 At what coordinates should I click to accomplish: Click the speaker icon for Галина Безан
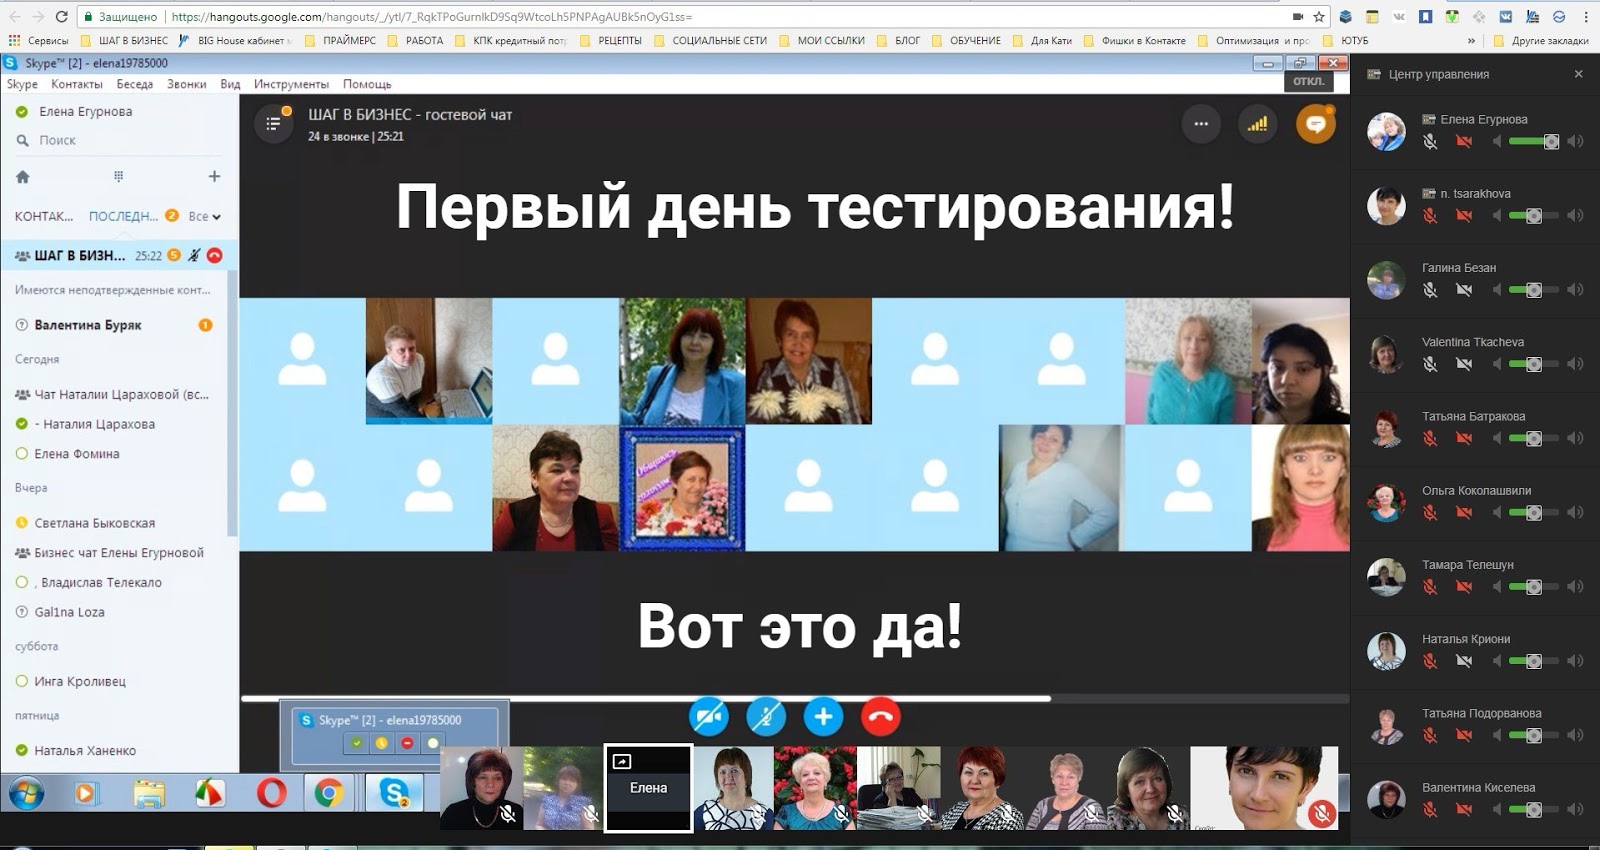[x=1576, y=290]
